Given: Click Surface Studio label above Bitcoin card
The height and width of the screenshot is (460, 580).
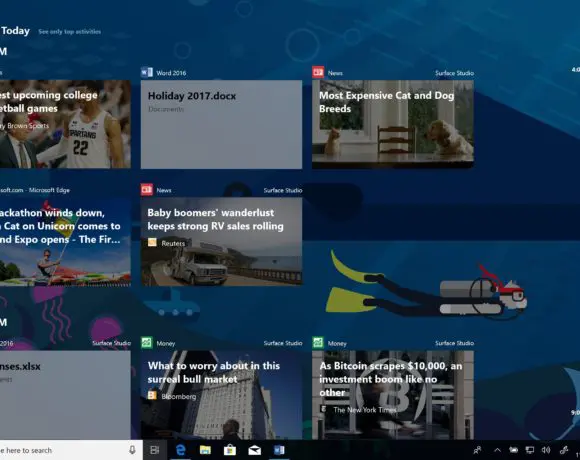Looking at the screenshot, I should (x=454, y=343).
